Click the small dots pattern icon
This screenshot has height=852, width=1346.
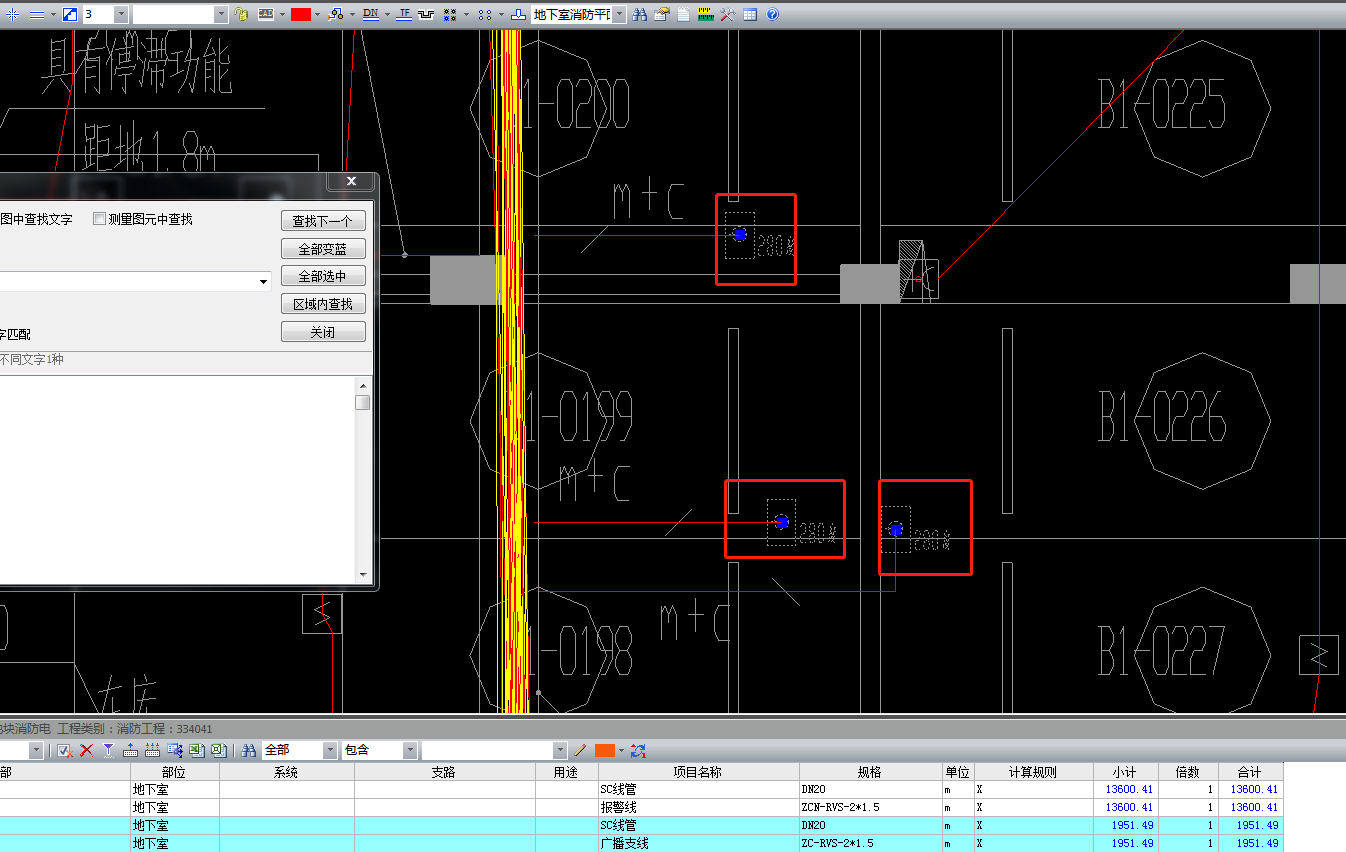click(x=485, y=14)
